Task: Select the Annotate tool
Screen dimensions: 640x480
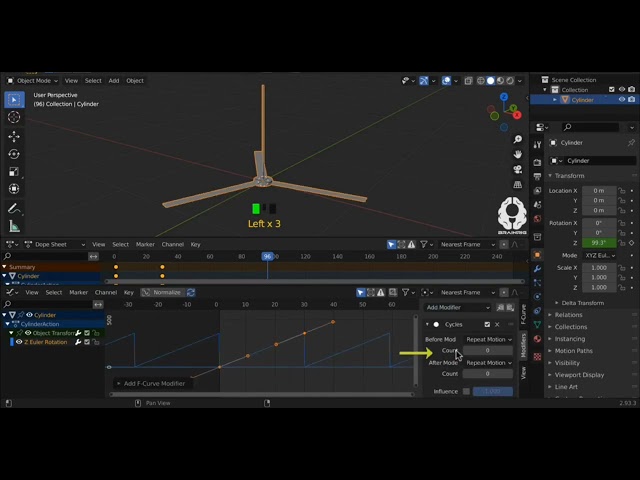Action: (14, 209)
